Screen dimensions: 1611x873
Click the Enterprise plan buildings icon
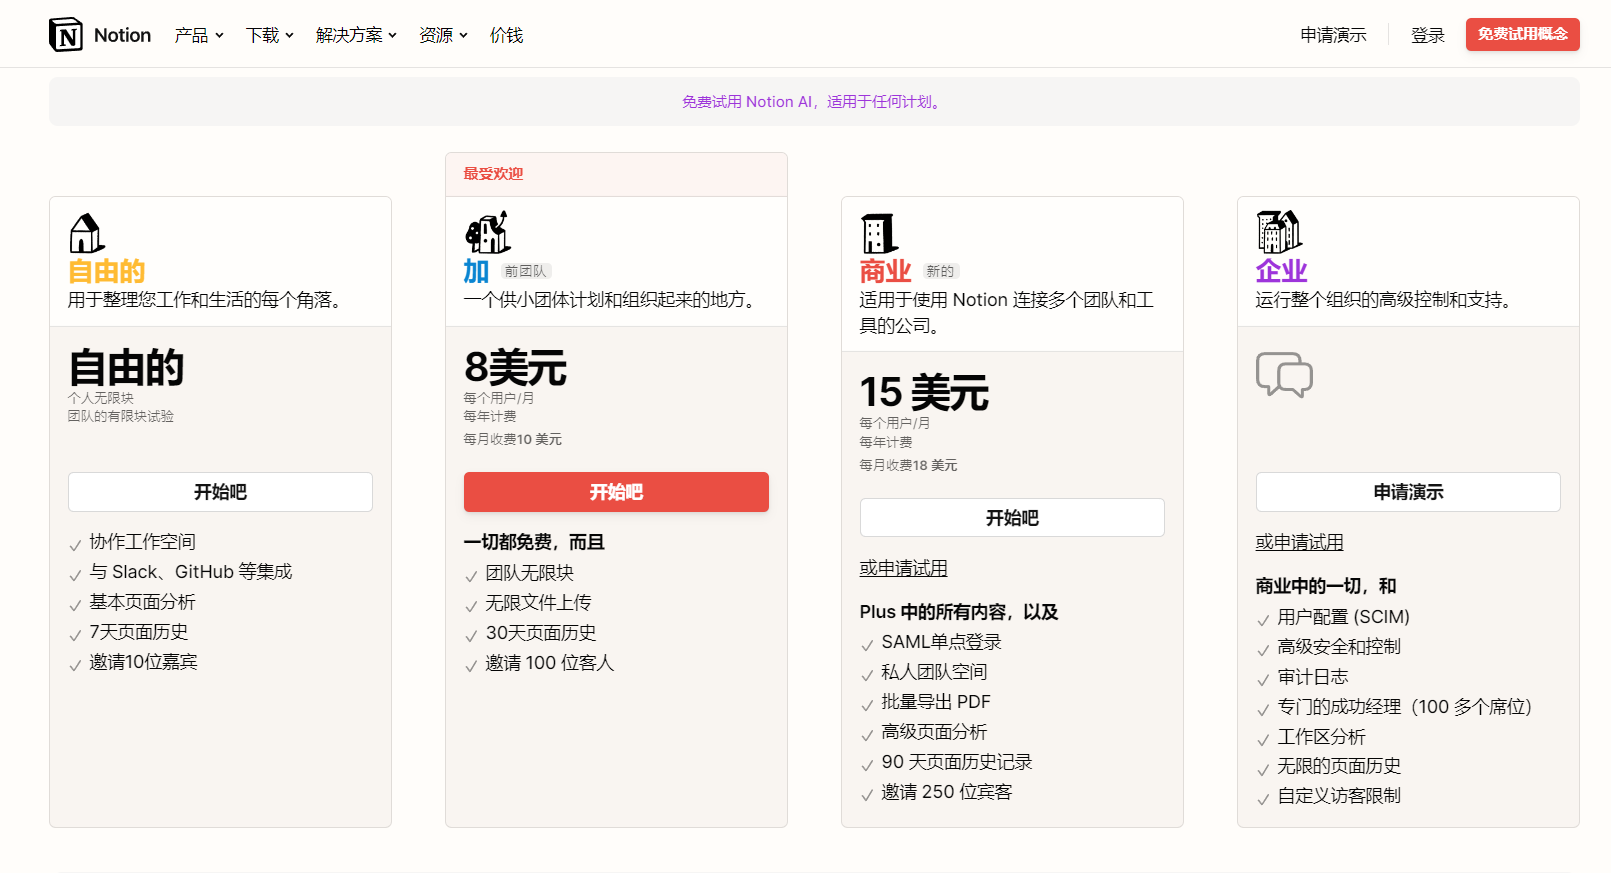tap(1279, 232)
